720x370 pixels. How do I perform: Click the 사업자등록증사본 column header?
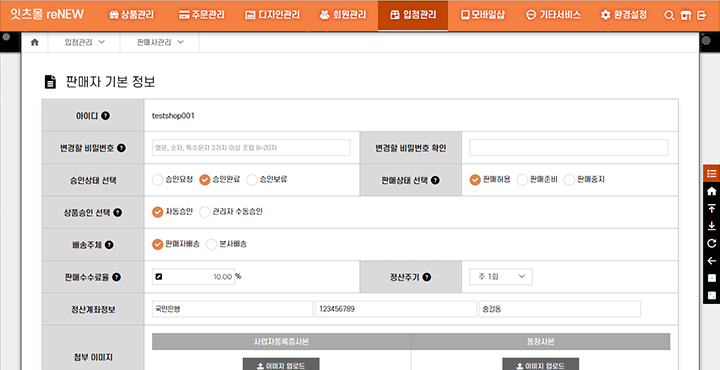tap(281, 342)
